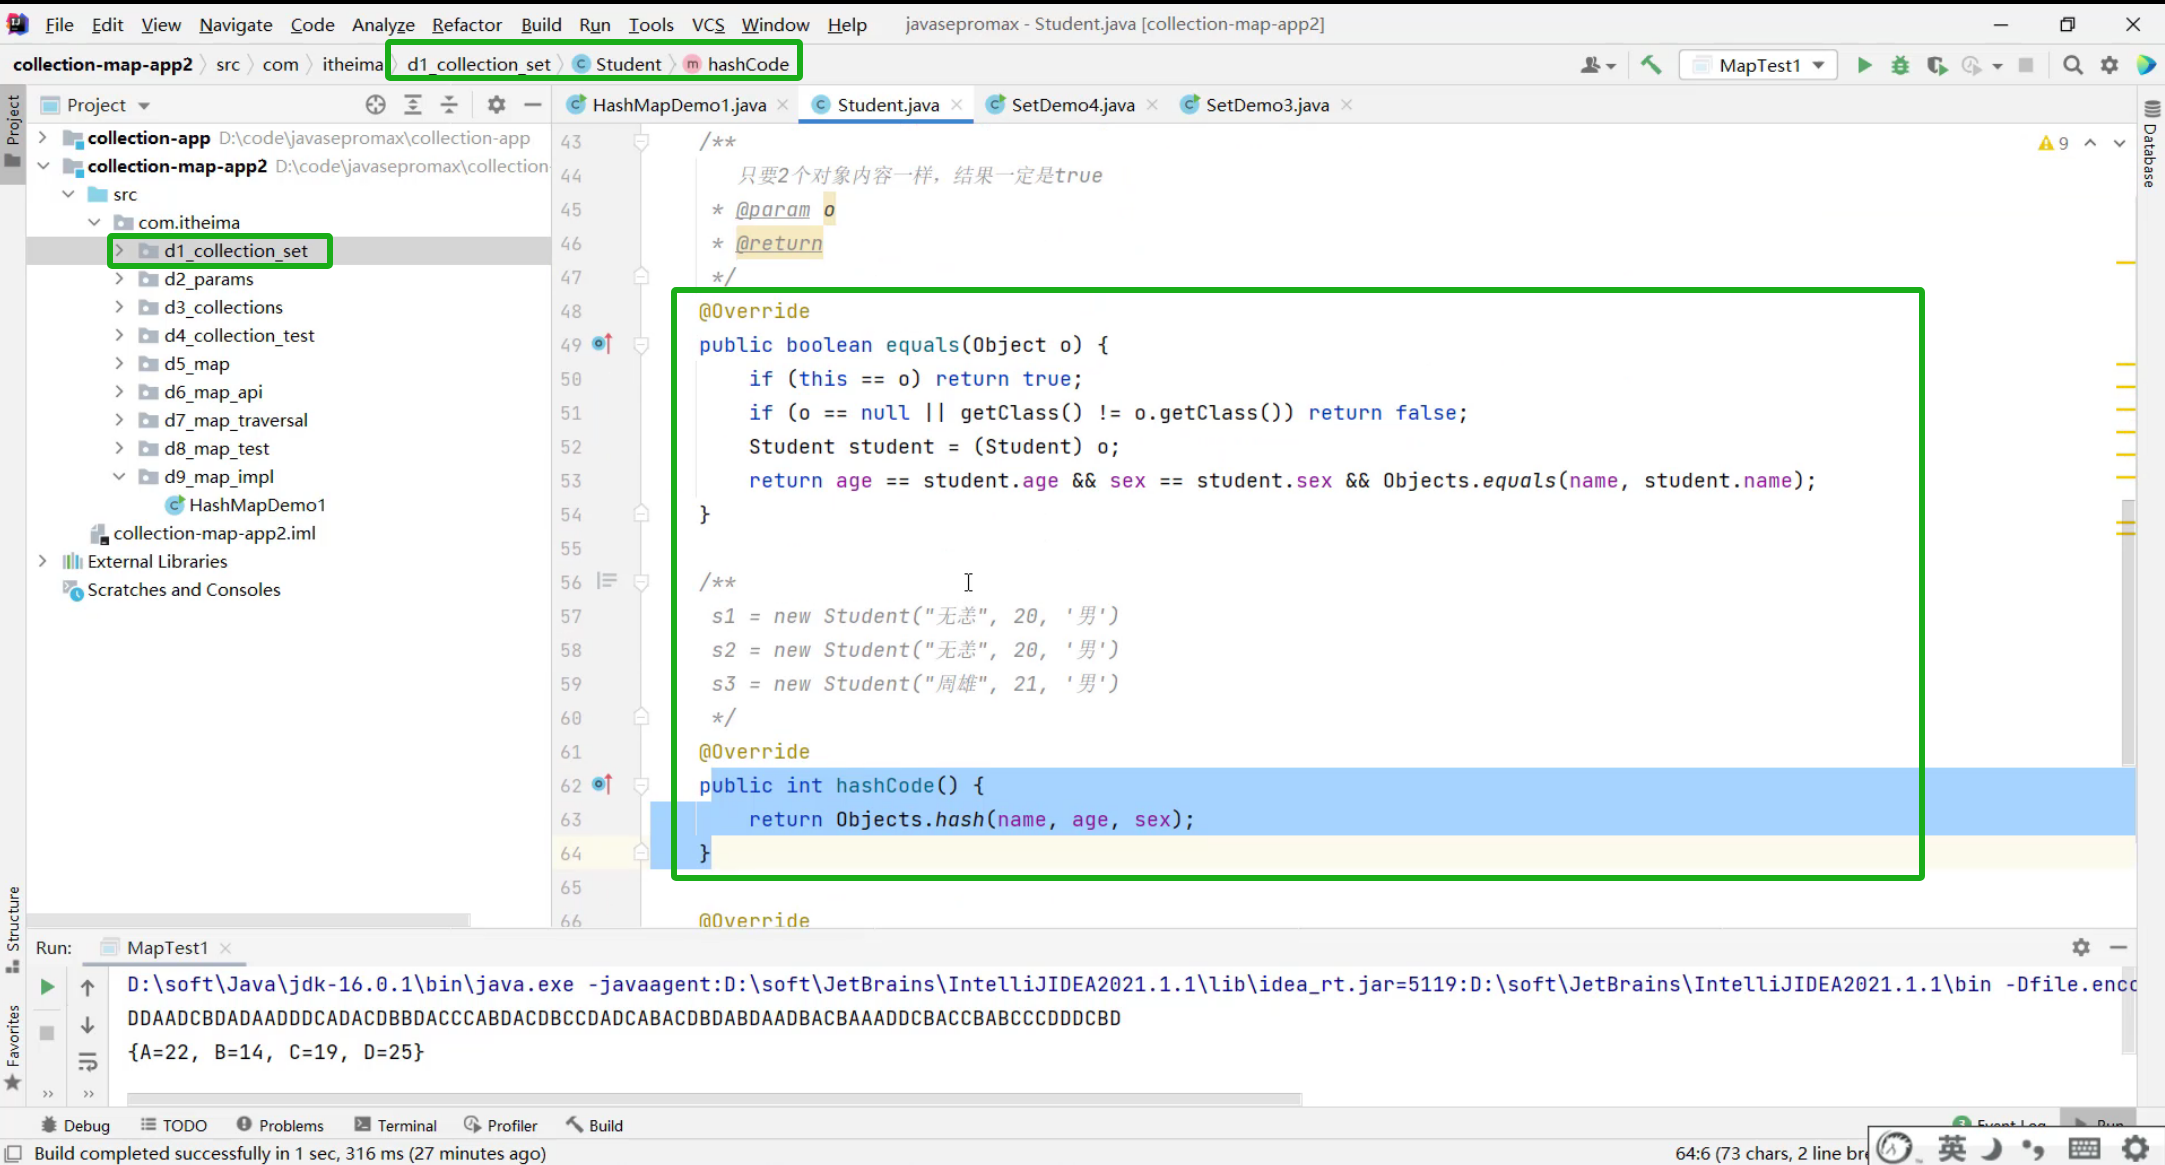
Task: Open HashMapDemo1 in project tree
Action: point(256,505)
